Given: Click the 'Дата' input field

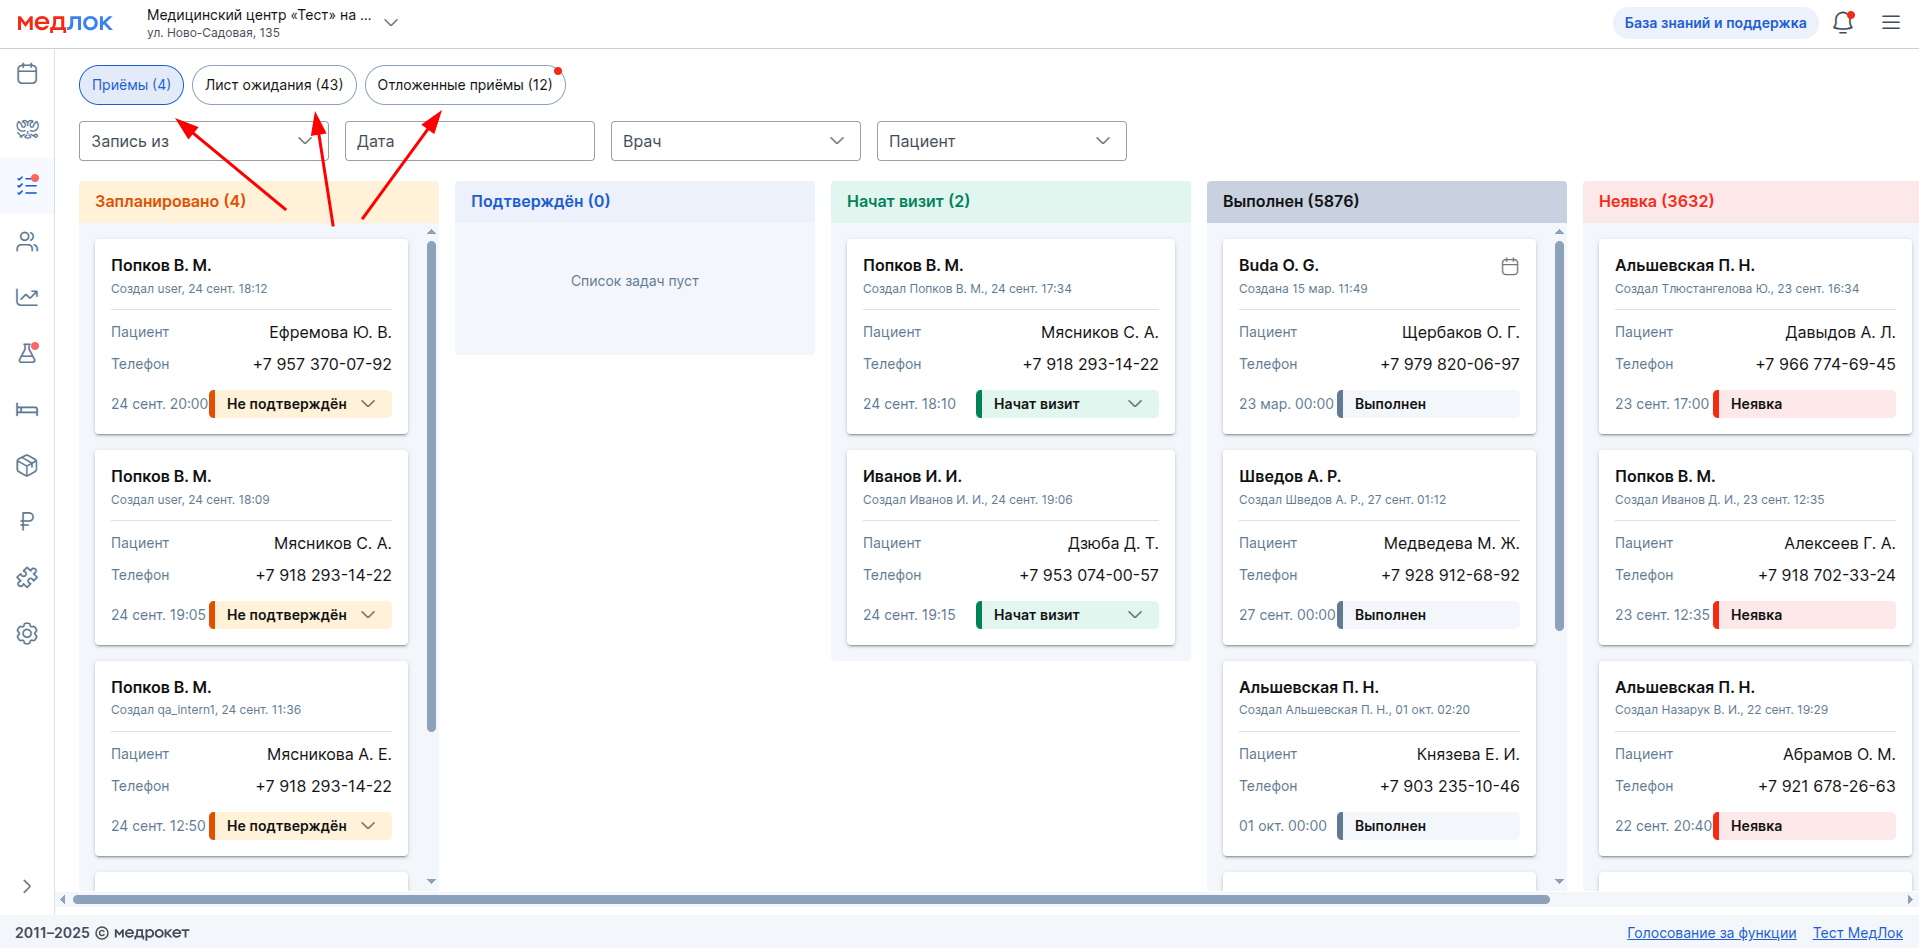Looking at the screenshot, I should [469, 141].
